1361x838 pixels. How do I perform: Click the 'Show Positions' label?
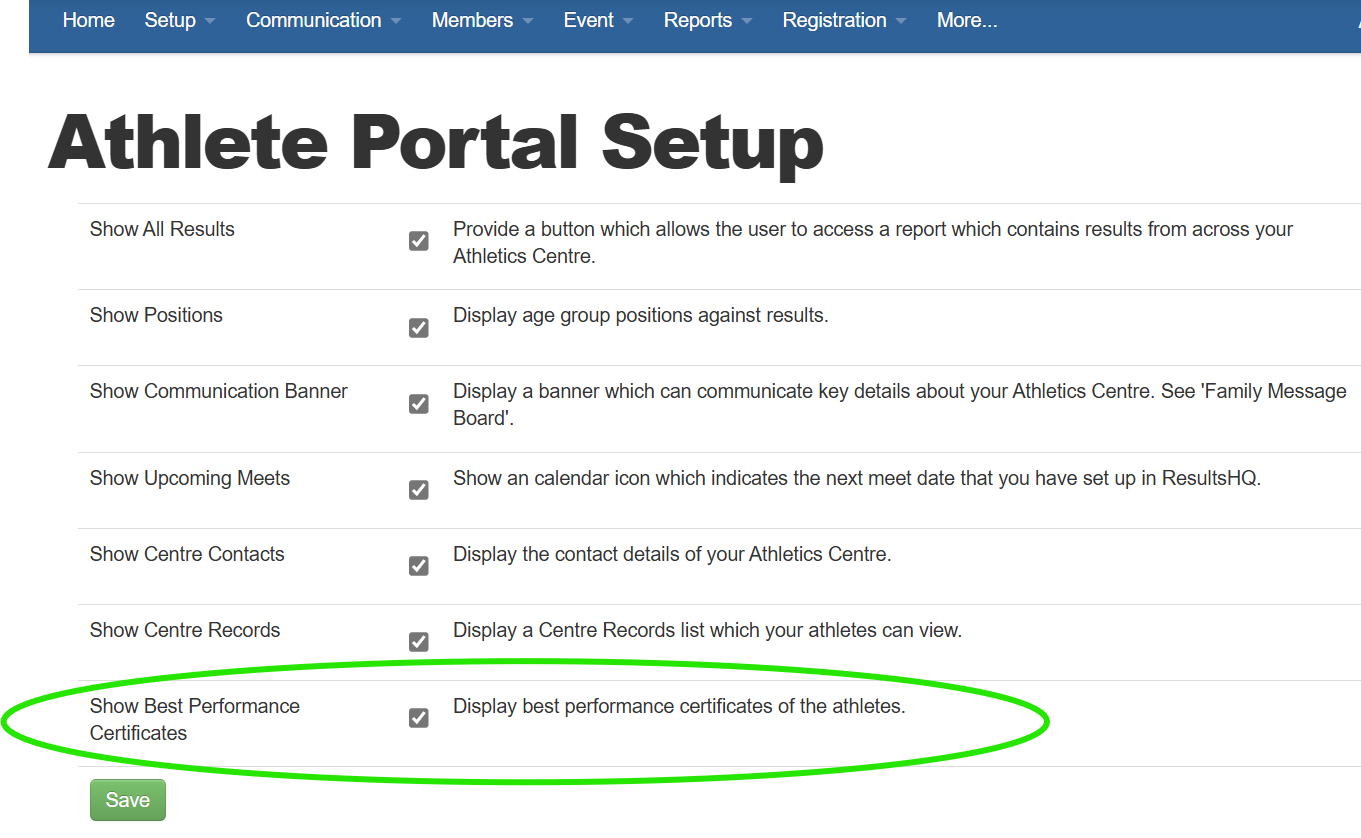(x=156, y=315)
